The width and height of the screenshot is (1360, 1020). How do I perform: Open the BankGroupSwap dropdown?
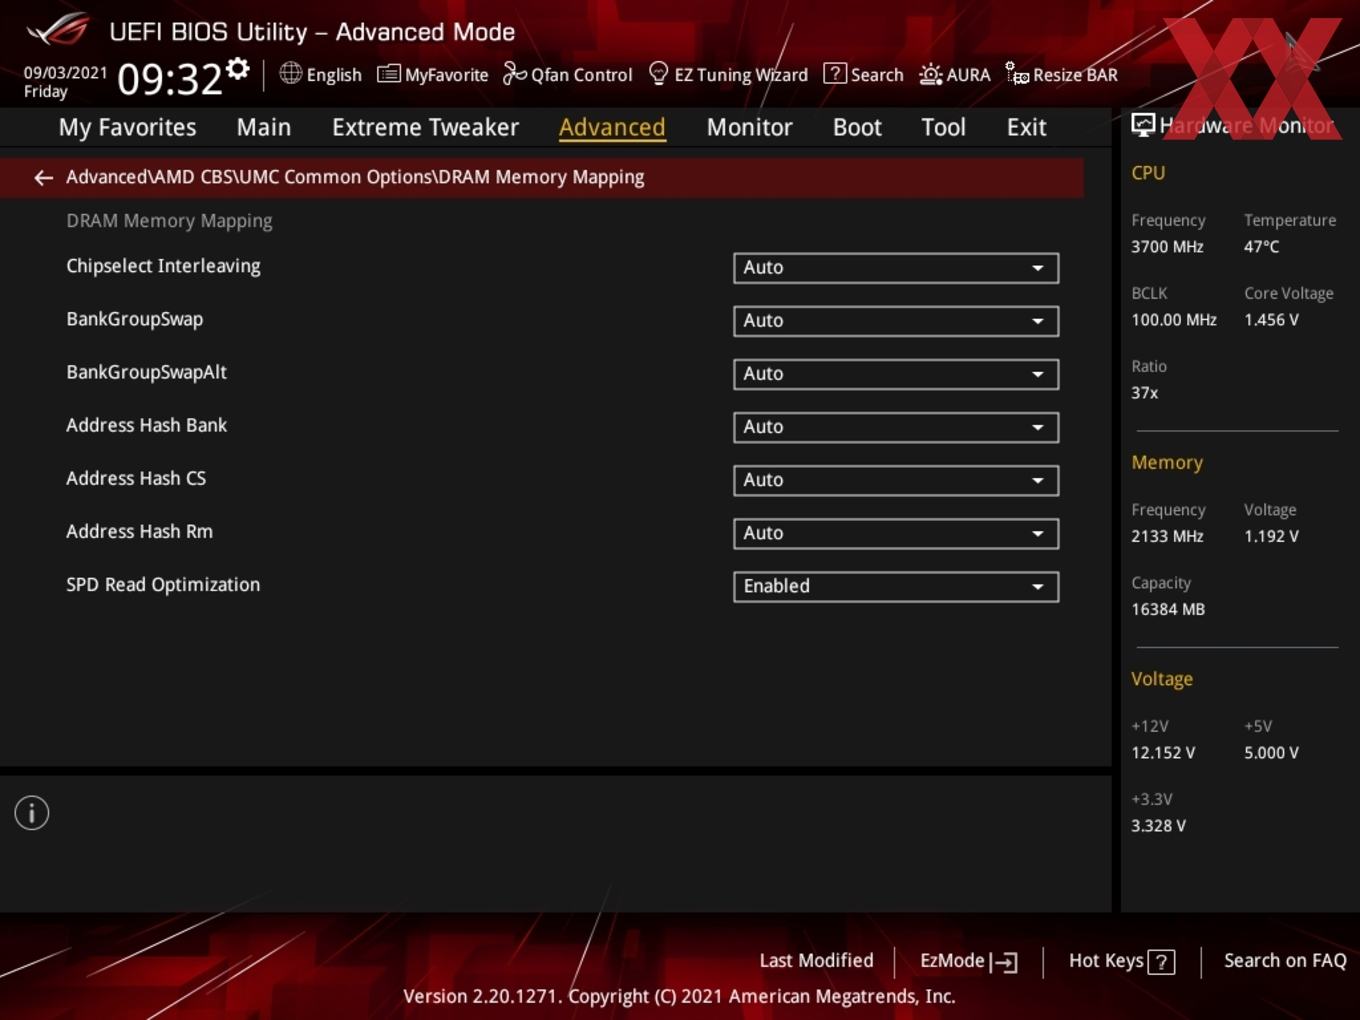[x=896, y=321]
